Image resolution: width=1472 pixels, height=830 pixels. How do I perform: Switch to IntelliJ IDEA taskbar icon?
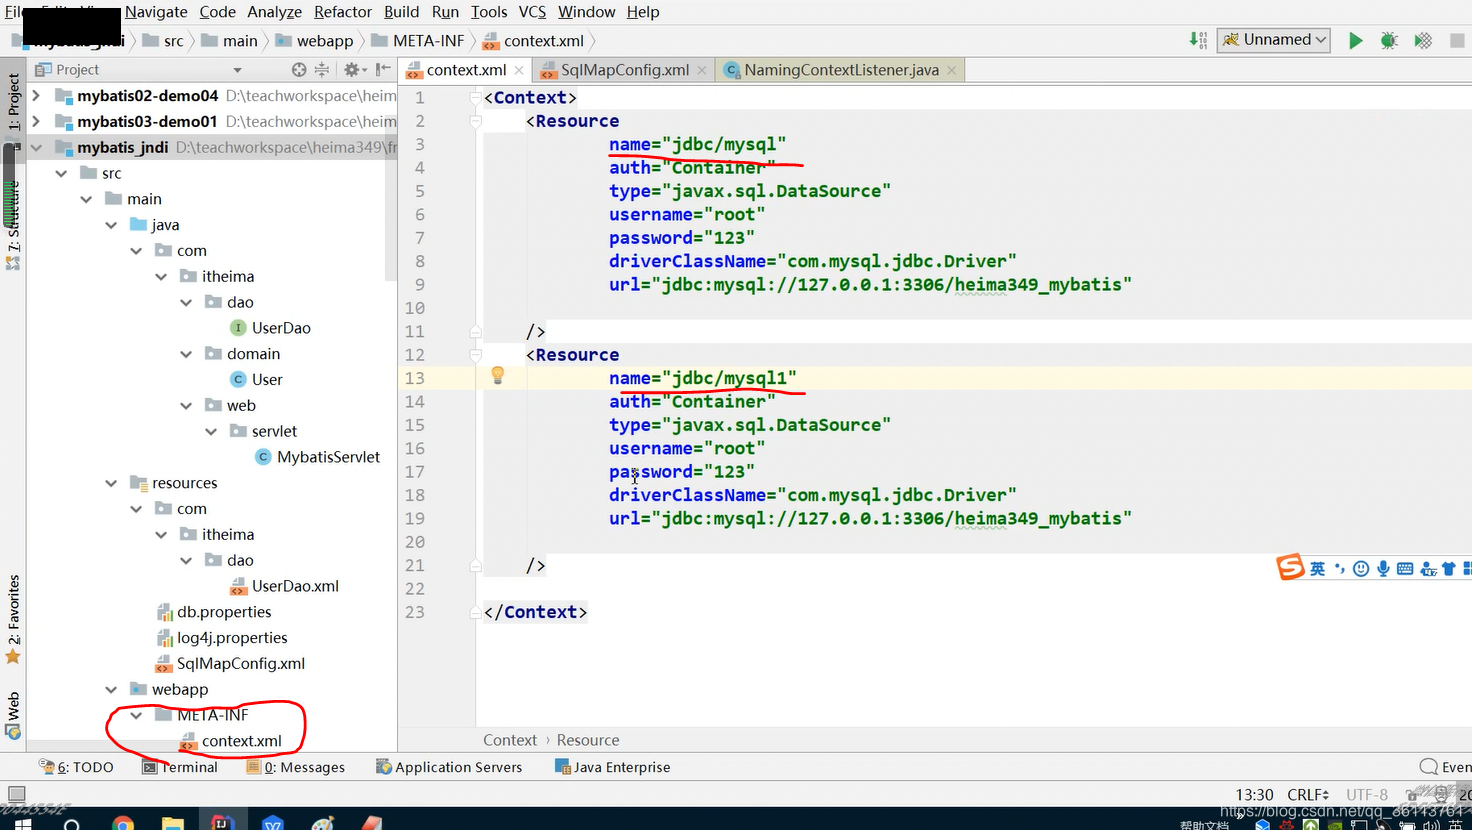point(223,823)
